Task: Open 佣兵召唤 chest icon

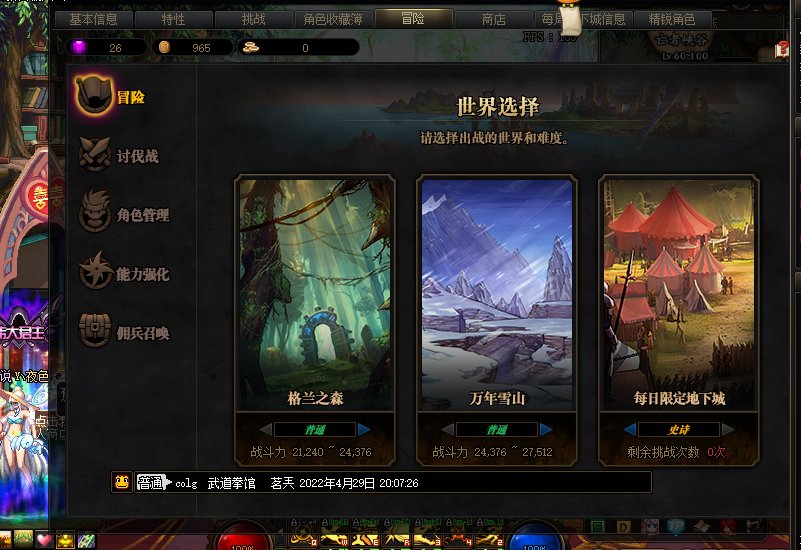Action: pyautogui.click(x=95, y=330)
